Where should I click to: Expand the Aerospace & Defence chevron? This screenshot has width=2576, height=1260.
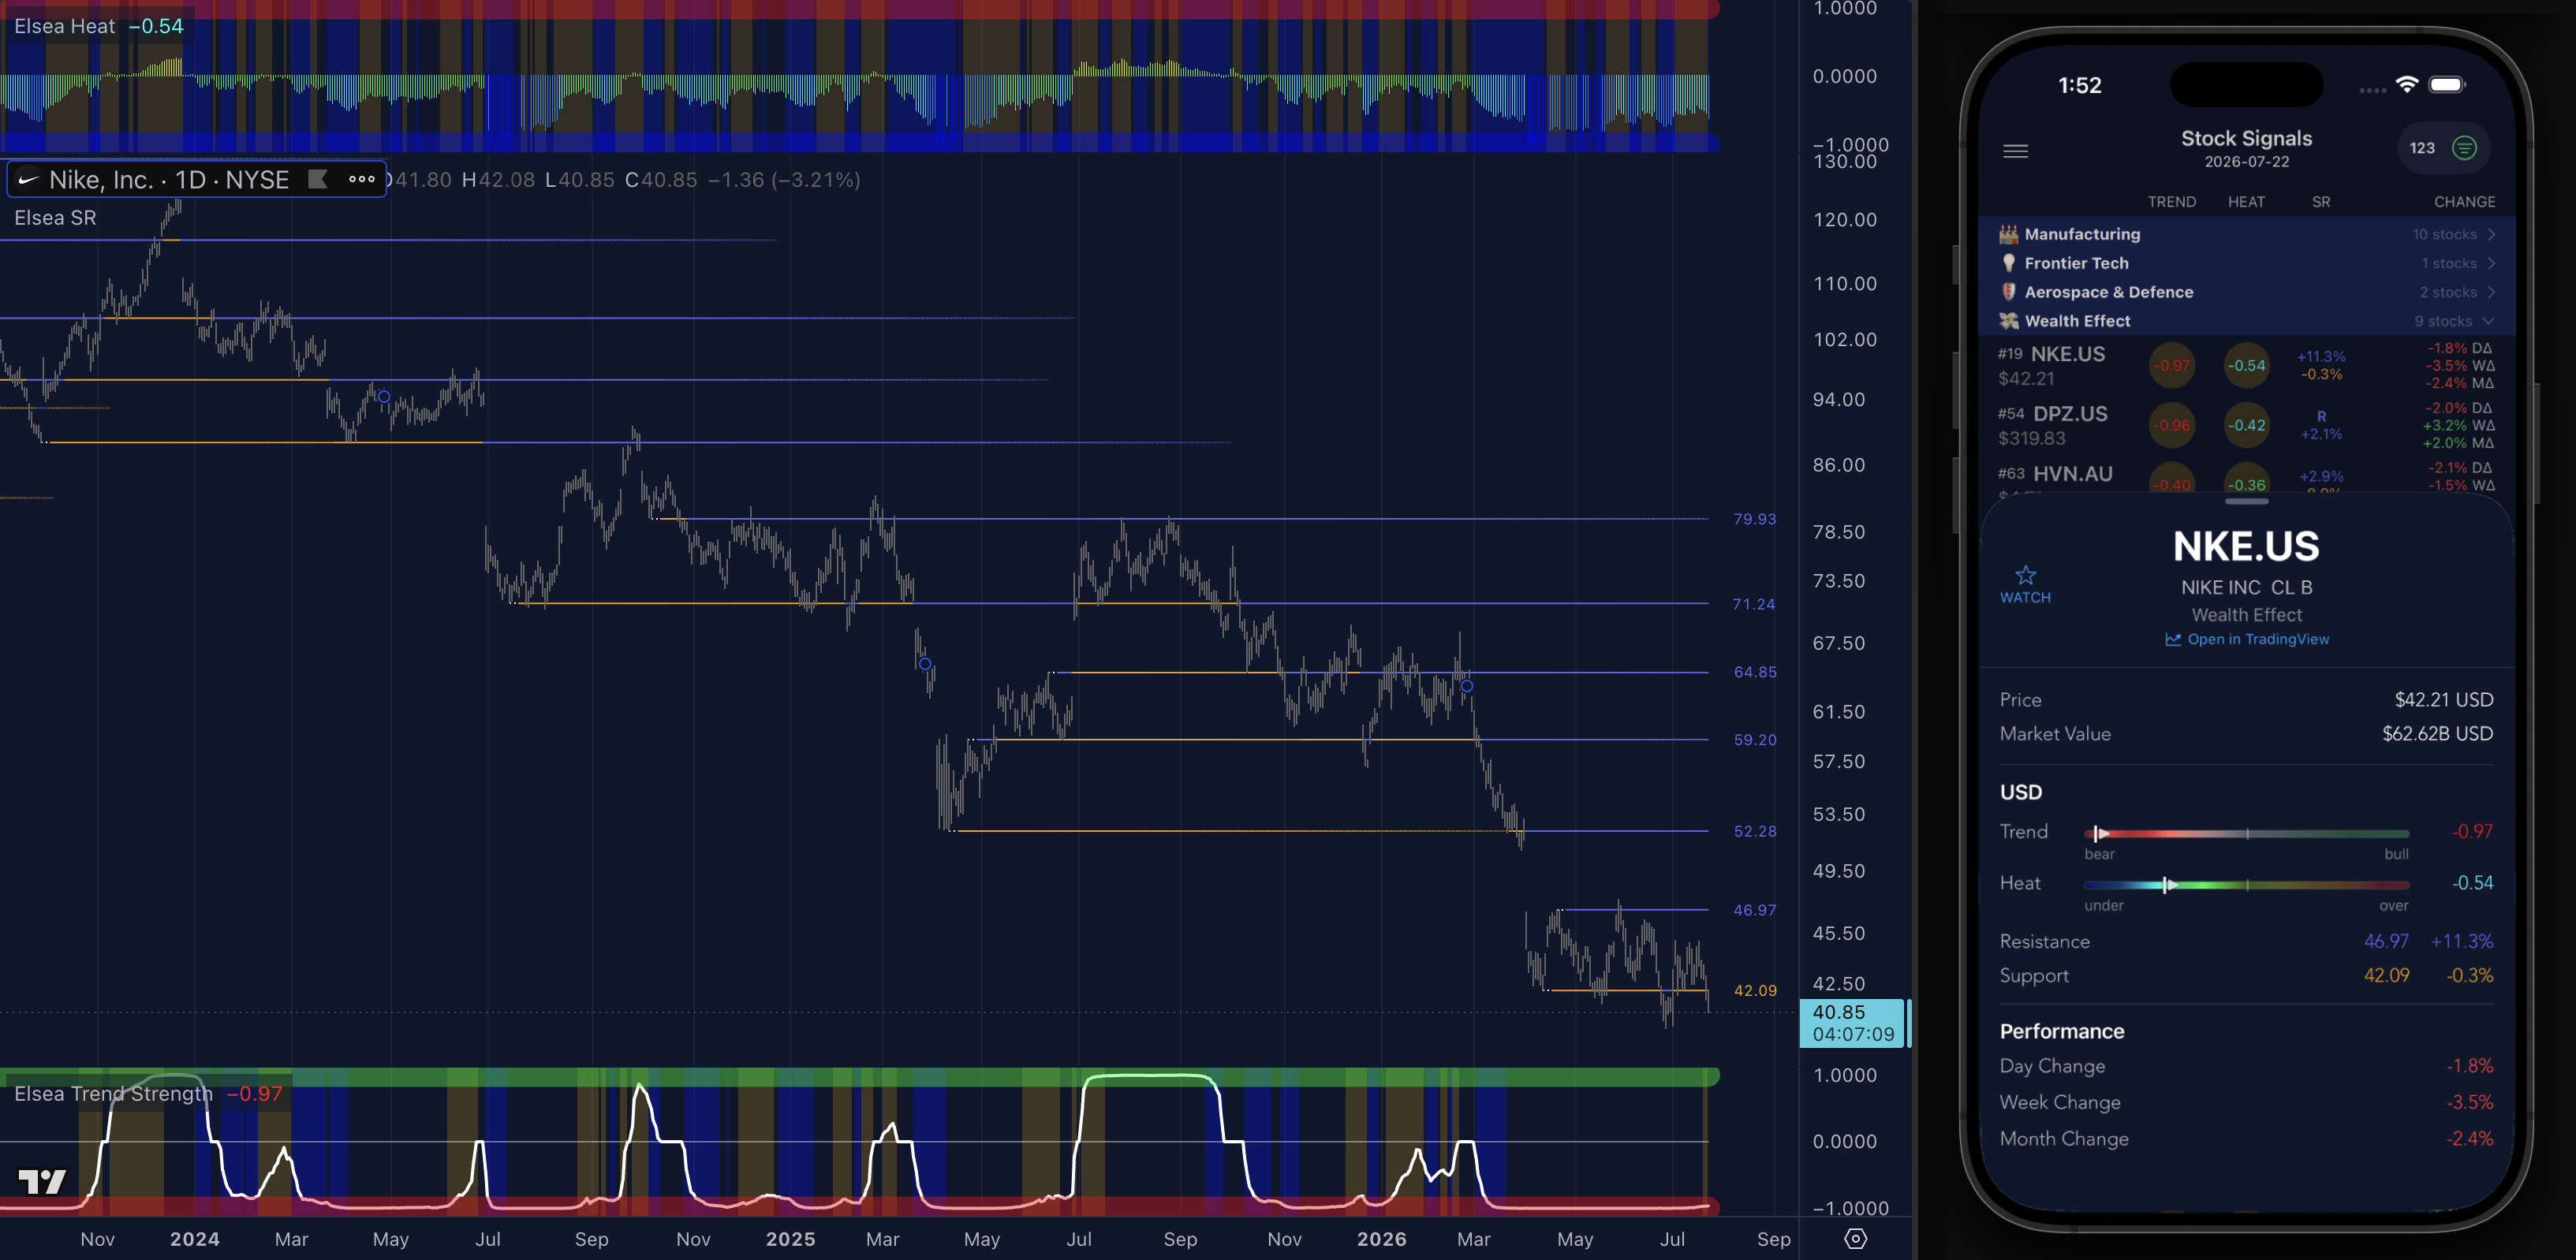(x=2491, y=292)
